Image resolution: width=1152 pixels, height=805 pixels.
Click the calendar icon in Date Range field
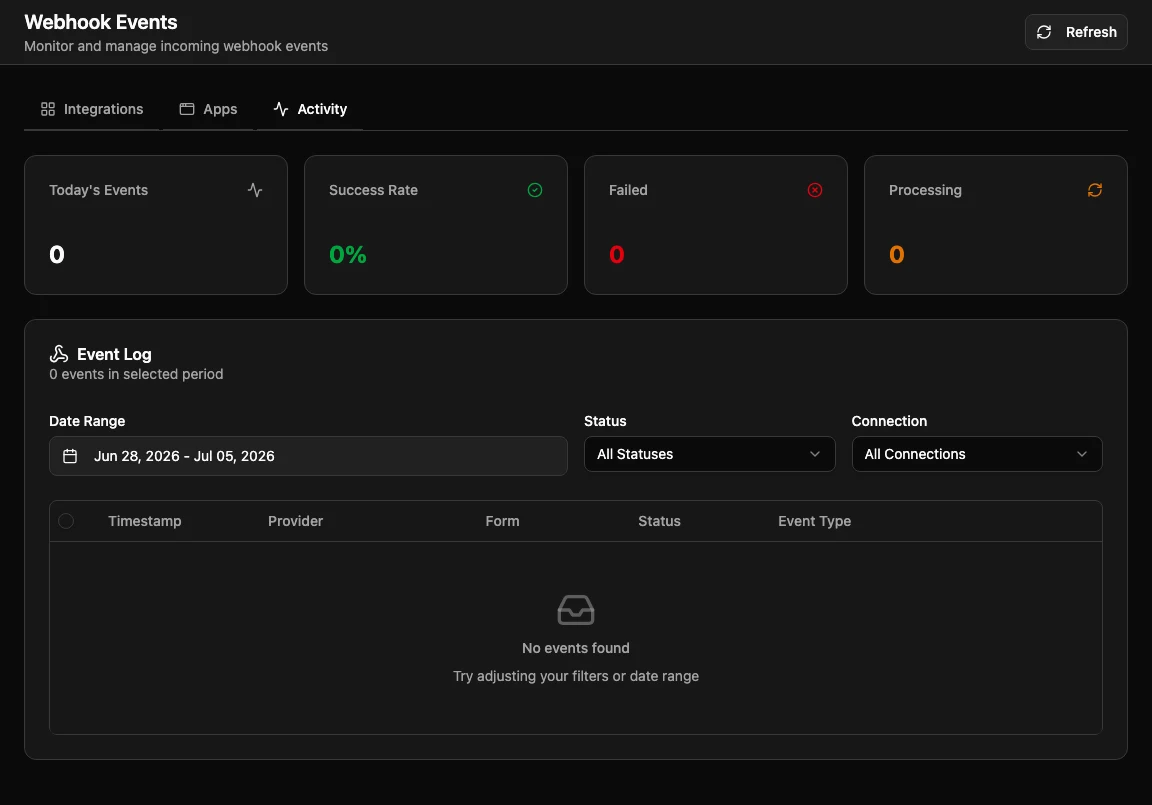70,456
